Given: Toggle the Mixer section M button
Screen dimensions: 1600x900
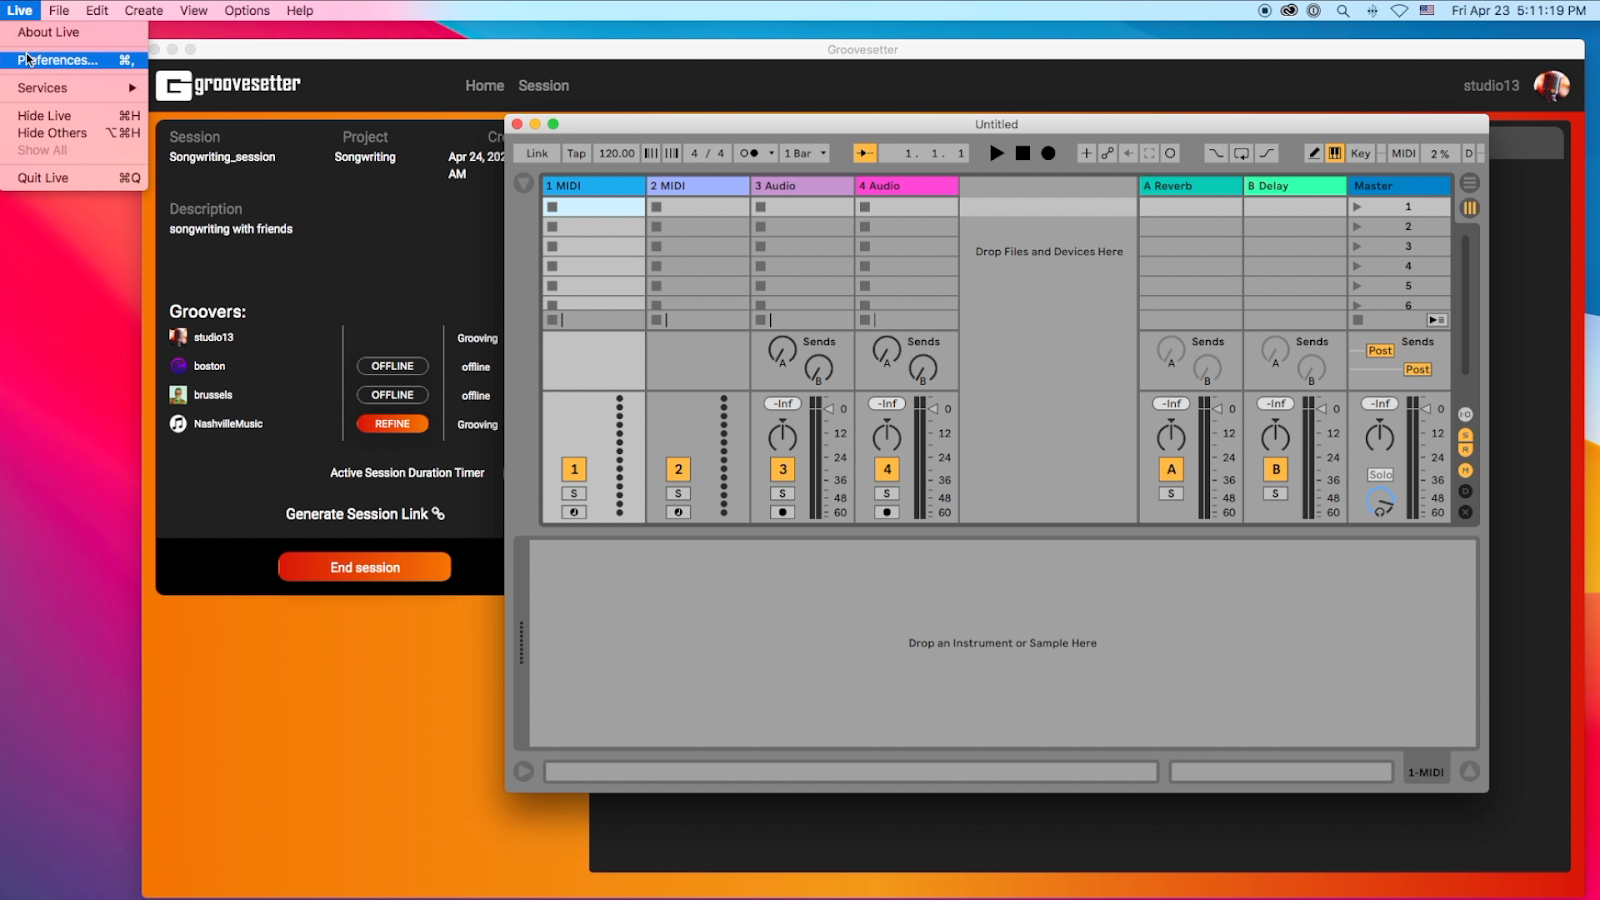Looking at the screenshot, I should (x=1465, y=470).
